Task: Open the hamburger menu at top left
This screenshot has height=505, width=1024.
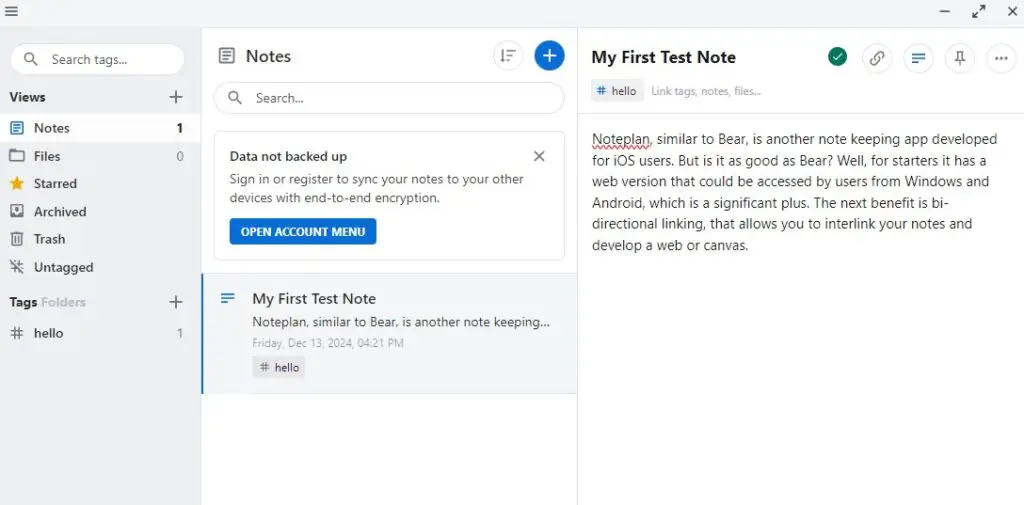Action: pos(11,11)
